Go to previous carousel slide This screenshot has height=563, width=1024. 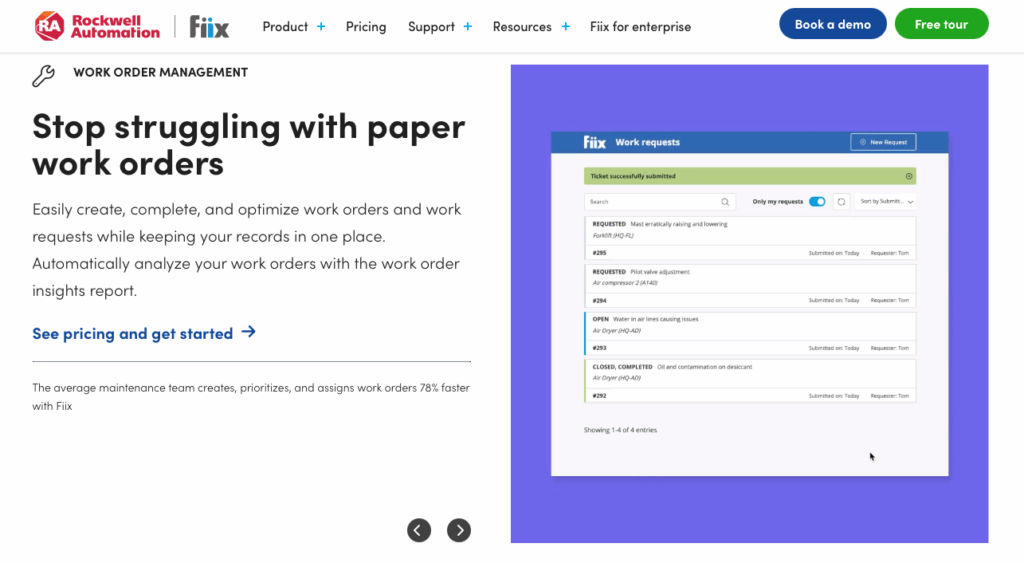click(x=419, y=530)
